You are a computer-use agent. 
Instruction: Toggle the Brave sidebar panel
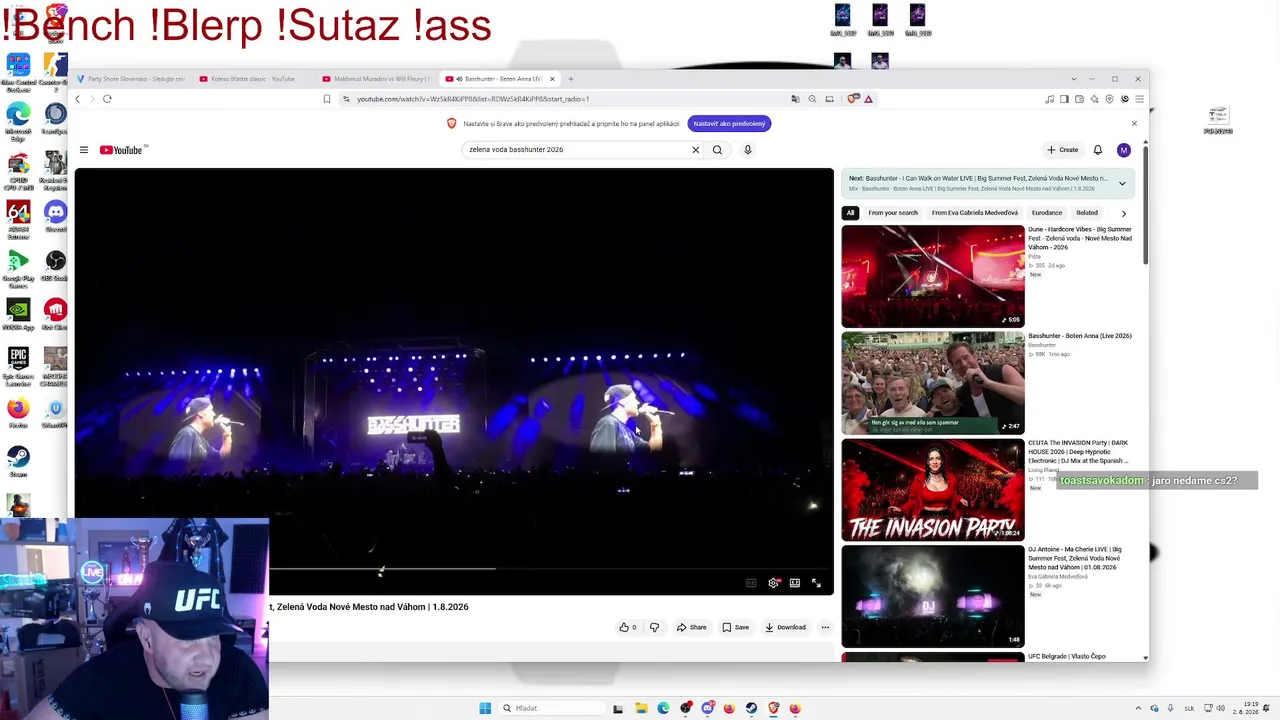[x=1064, y=99]
